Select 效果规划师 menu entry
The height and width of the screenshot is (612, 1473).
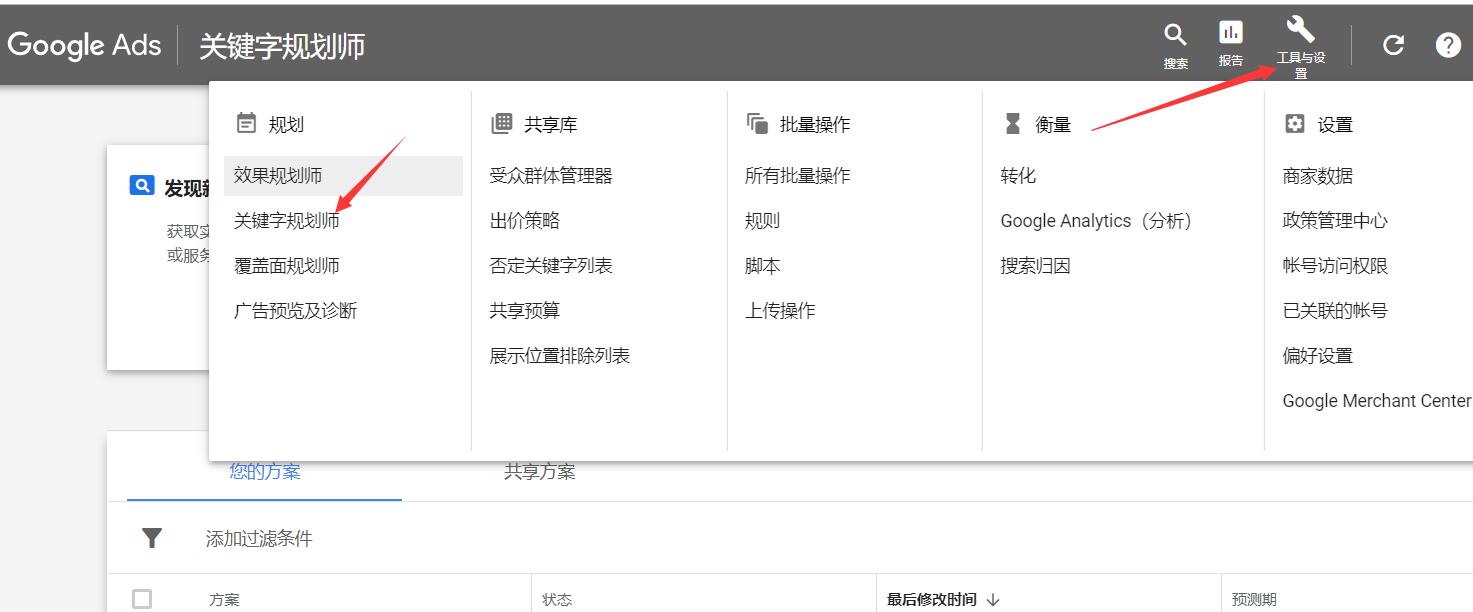(343, 176)
